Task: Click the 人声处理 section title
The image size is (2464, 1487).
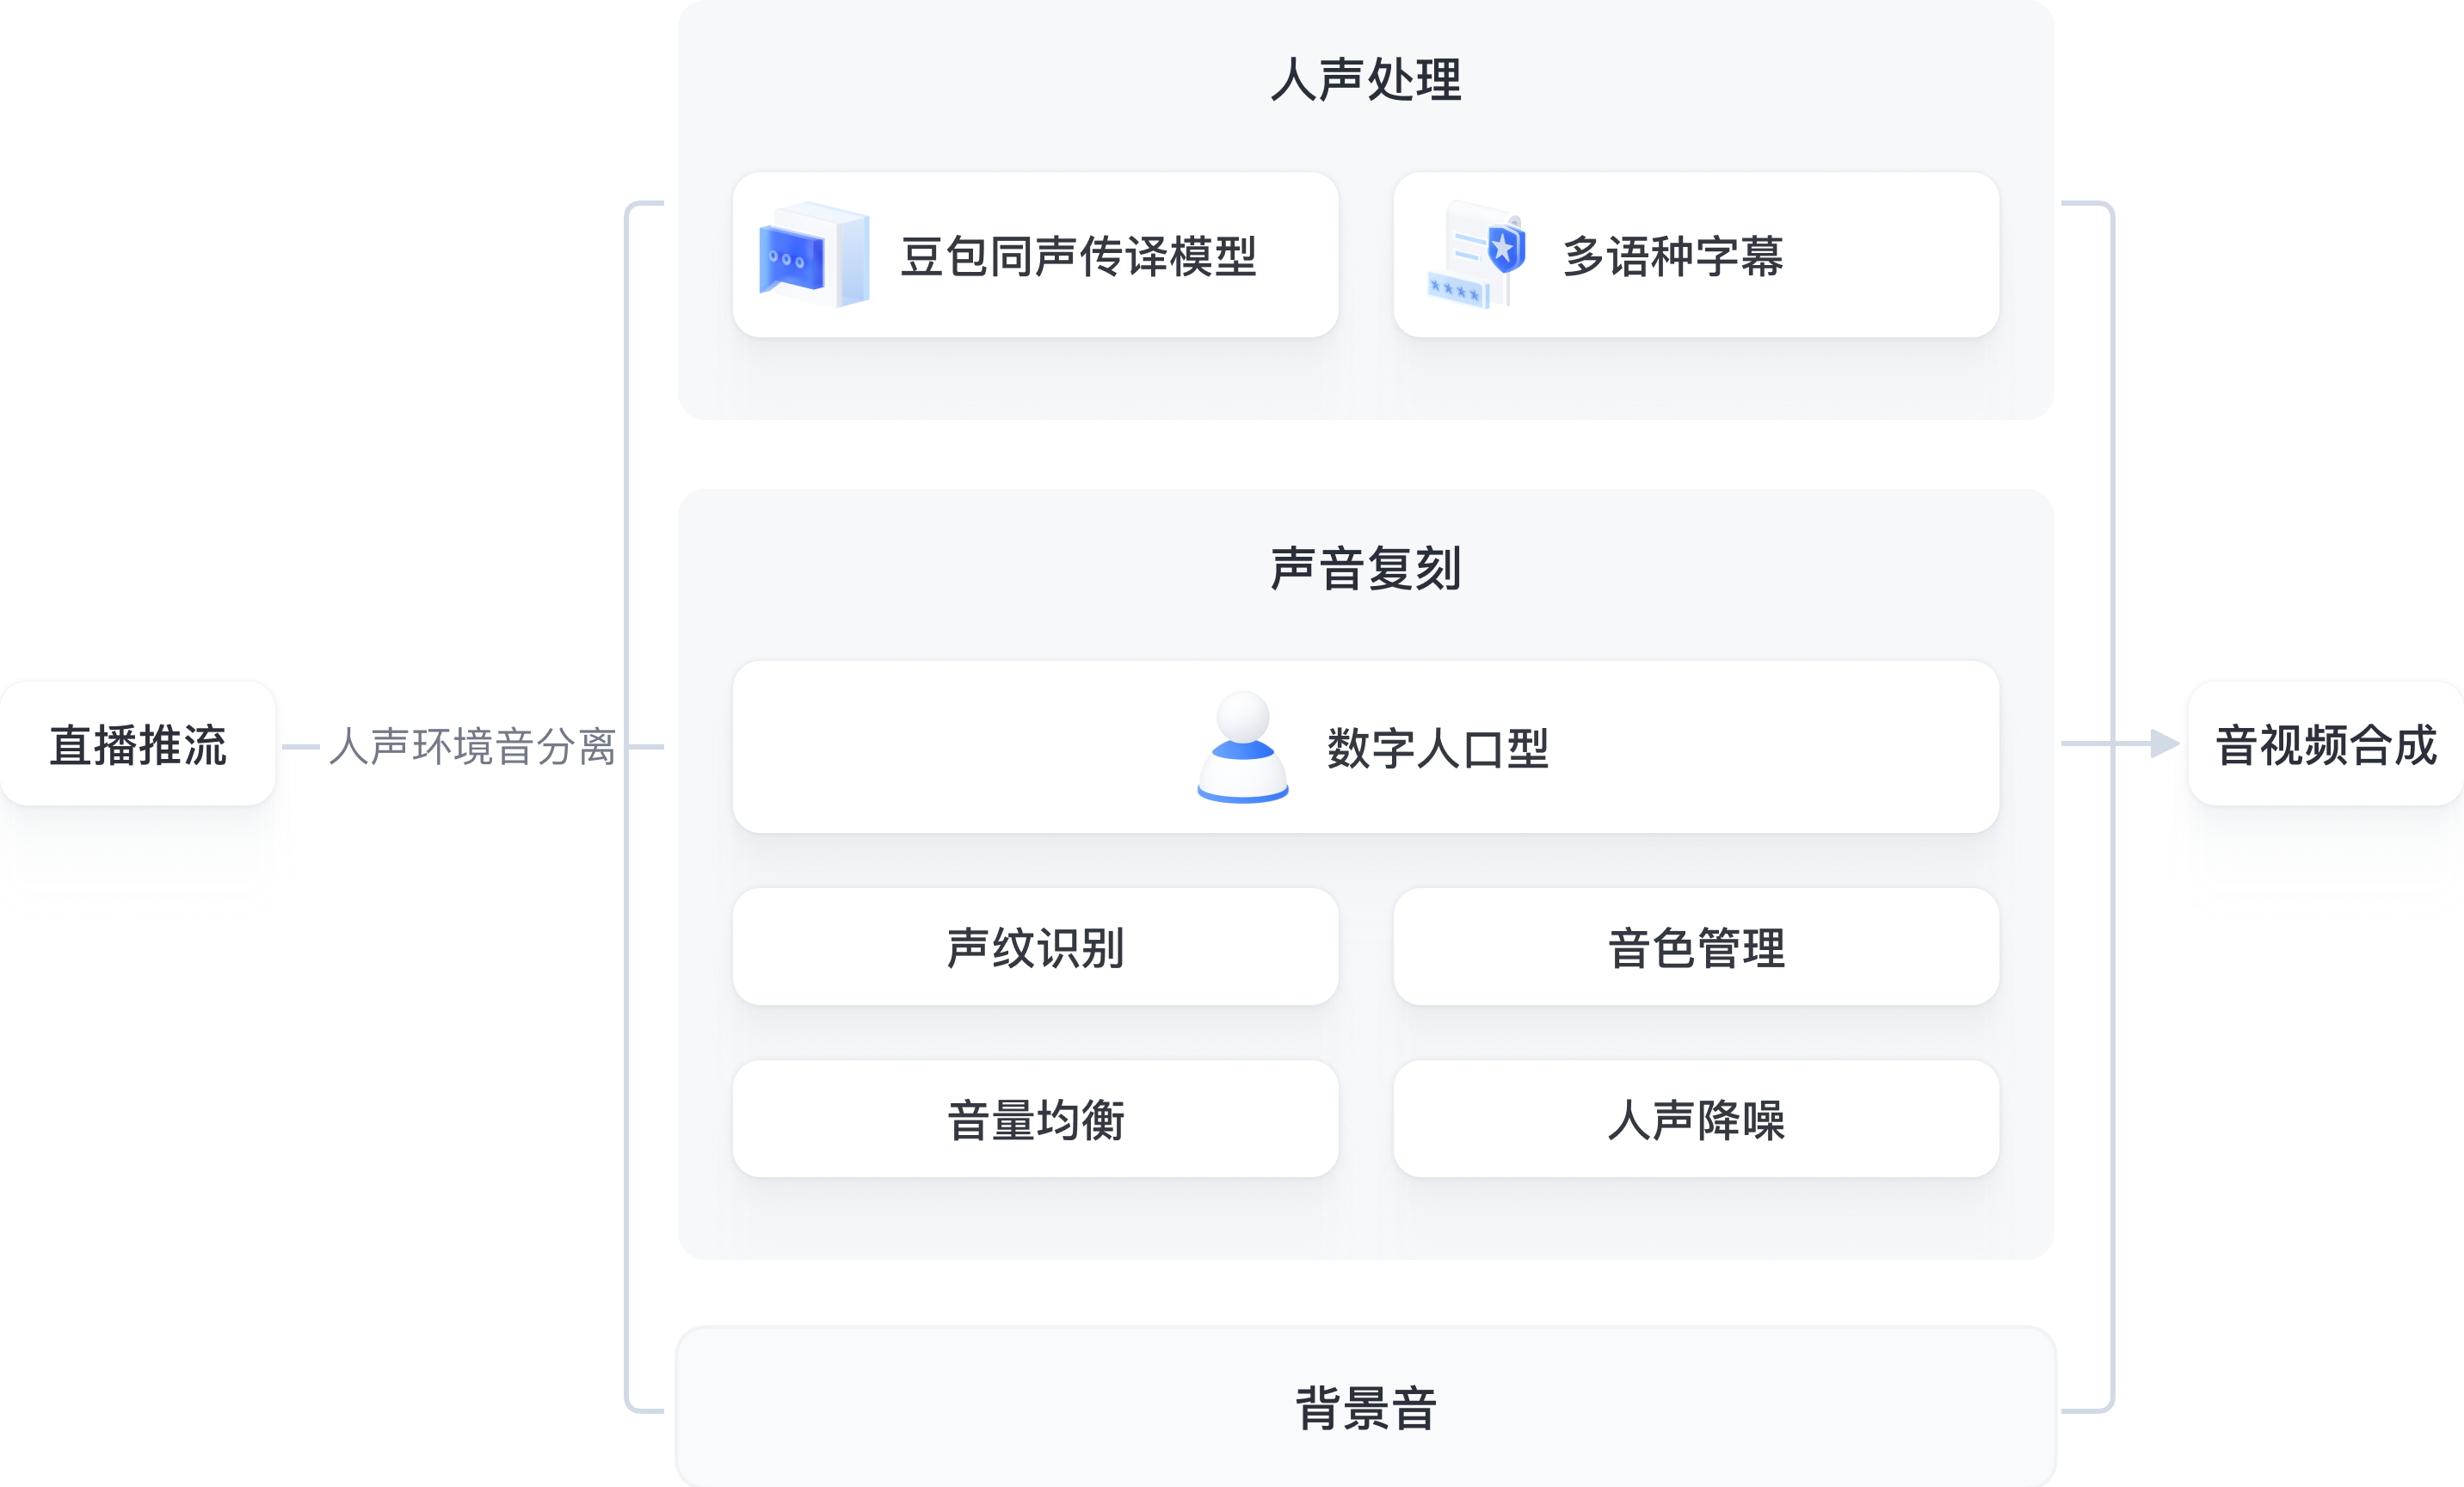Action: pos(1366,79)
